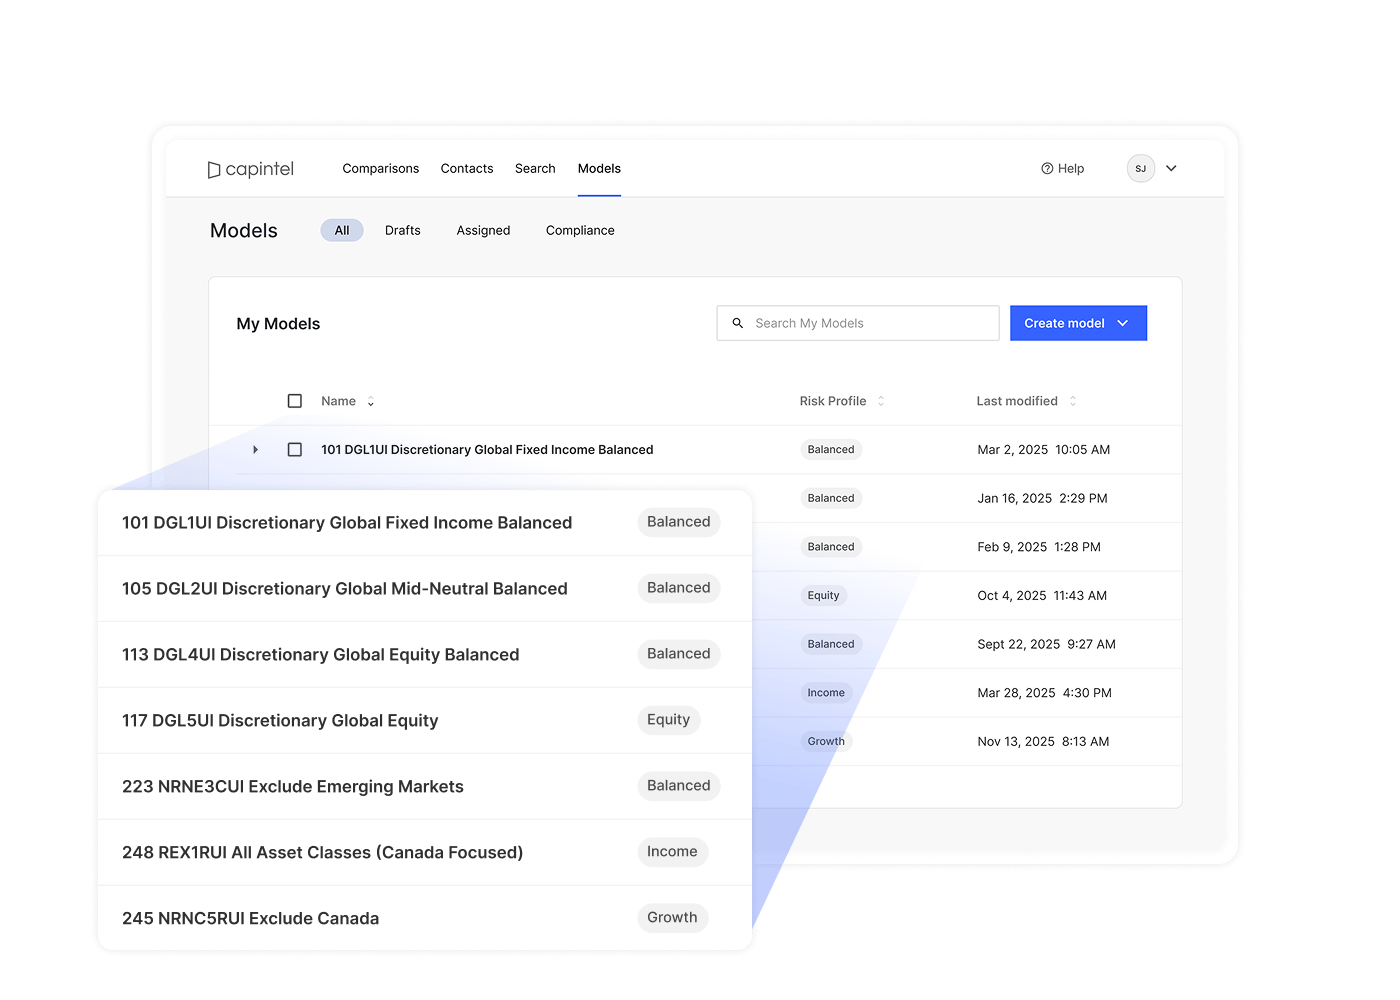The height and width of the screenshot is (1000, 1400).
Task: Click the Search My Models input field
Action: [870, 323]
